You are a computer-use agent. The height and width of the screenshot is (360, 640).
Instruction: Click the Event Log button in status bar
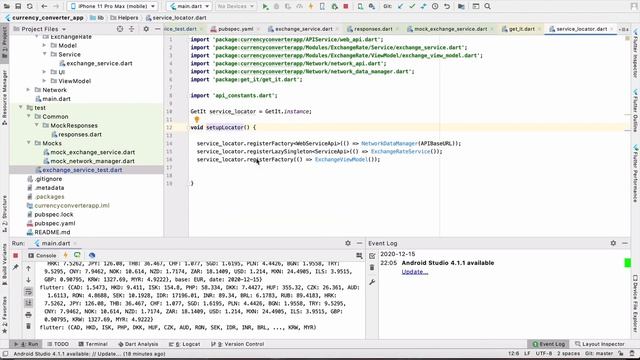click(x=549, y=344)
